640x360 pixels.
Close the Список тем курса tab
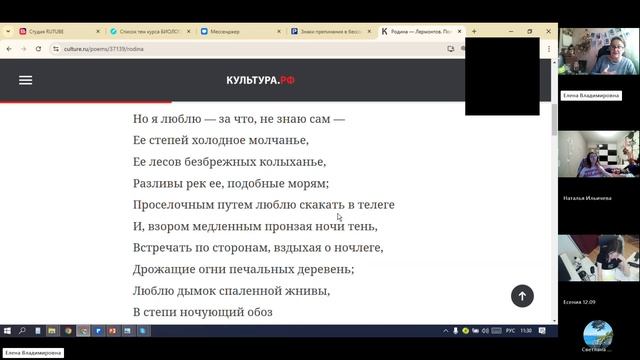tap(189, 31)
